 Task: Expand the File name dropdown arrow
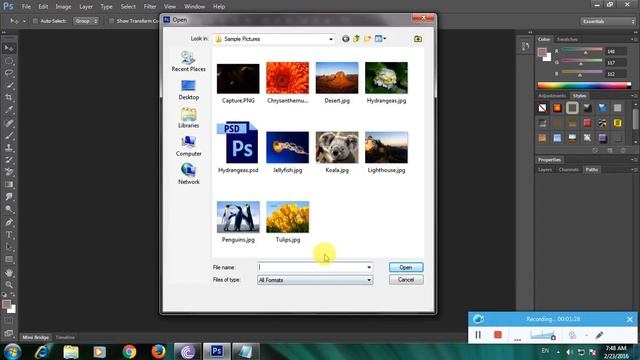coord(369,267)
